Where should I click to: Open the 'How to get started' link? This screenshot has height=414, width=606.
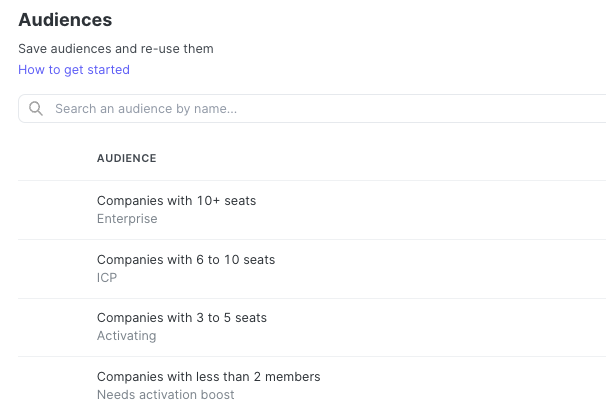74,70
